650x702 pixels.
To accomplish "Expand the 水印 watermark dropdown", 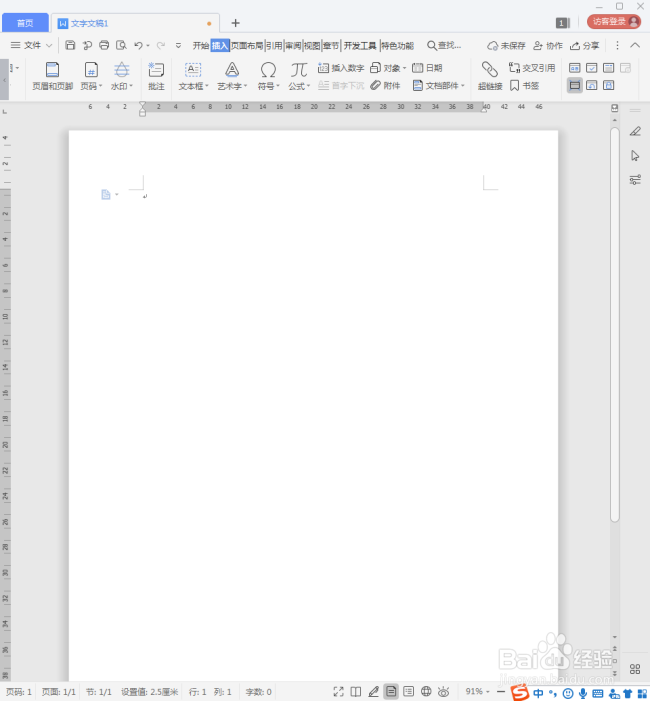I will [x=131, y=86].
